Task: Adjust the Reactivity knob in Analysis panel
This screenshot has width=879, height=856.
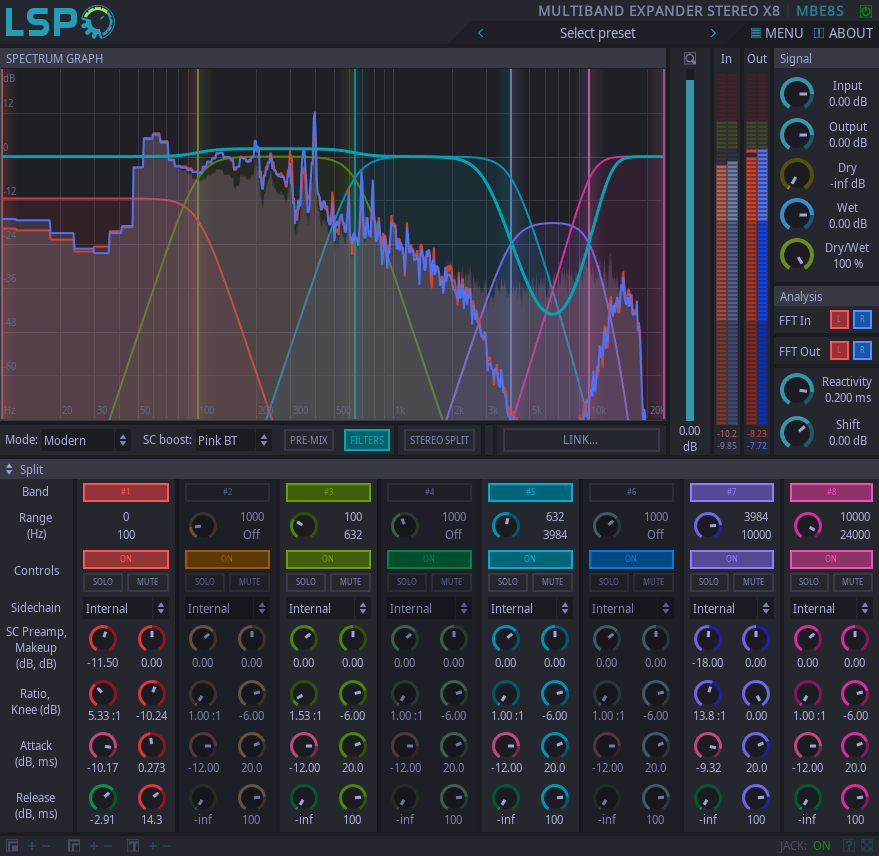Action: [x=796, y=389]
